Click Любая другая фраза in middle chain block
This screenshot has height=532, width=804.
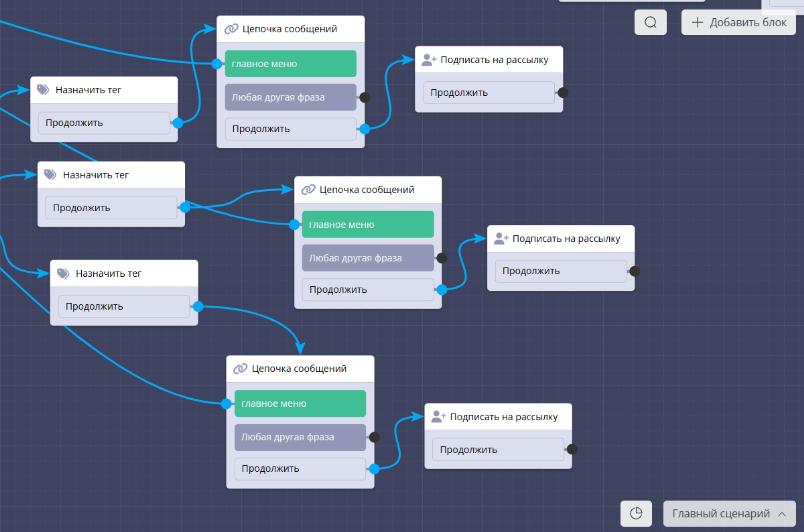pos(368,258)
